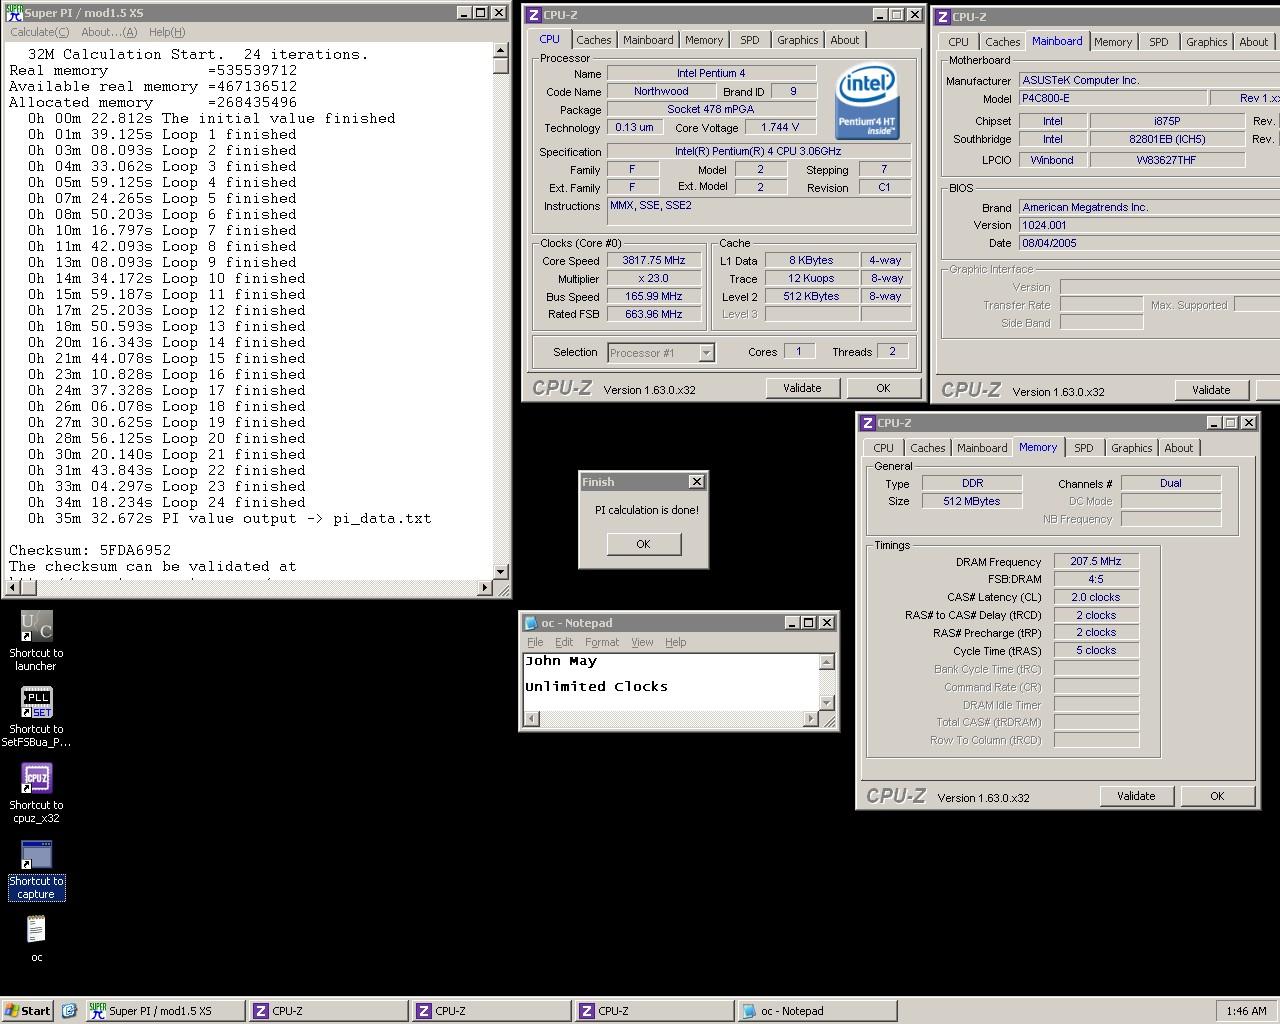Click the Super PI title bar icon

(x=13, y=13)
